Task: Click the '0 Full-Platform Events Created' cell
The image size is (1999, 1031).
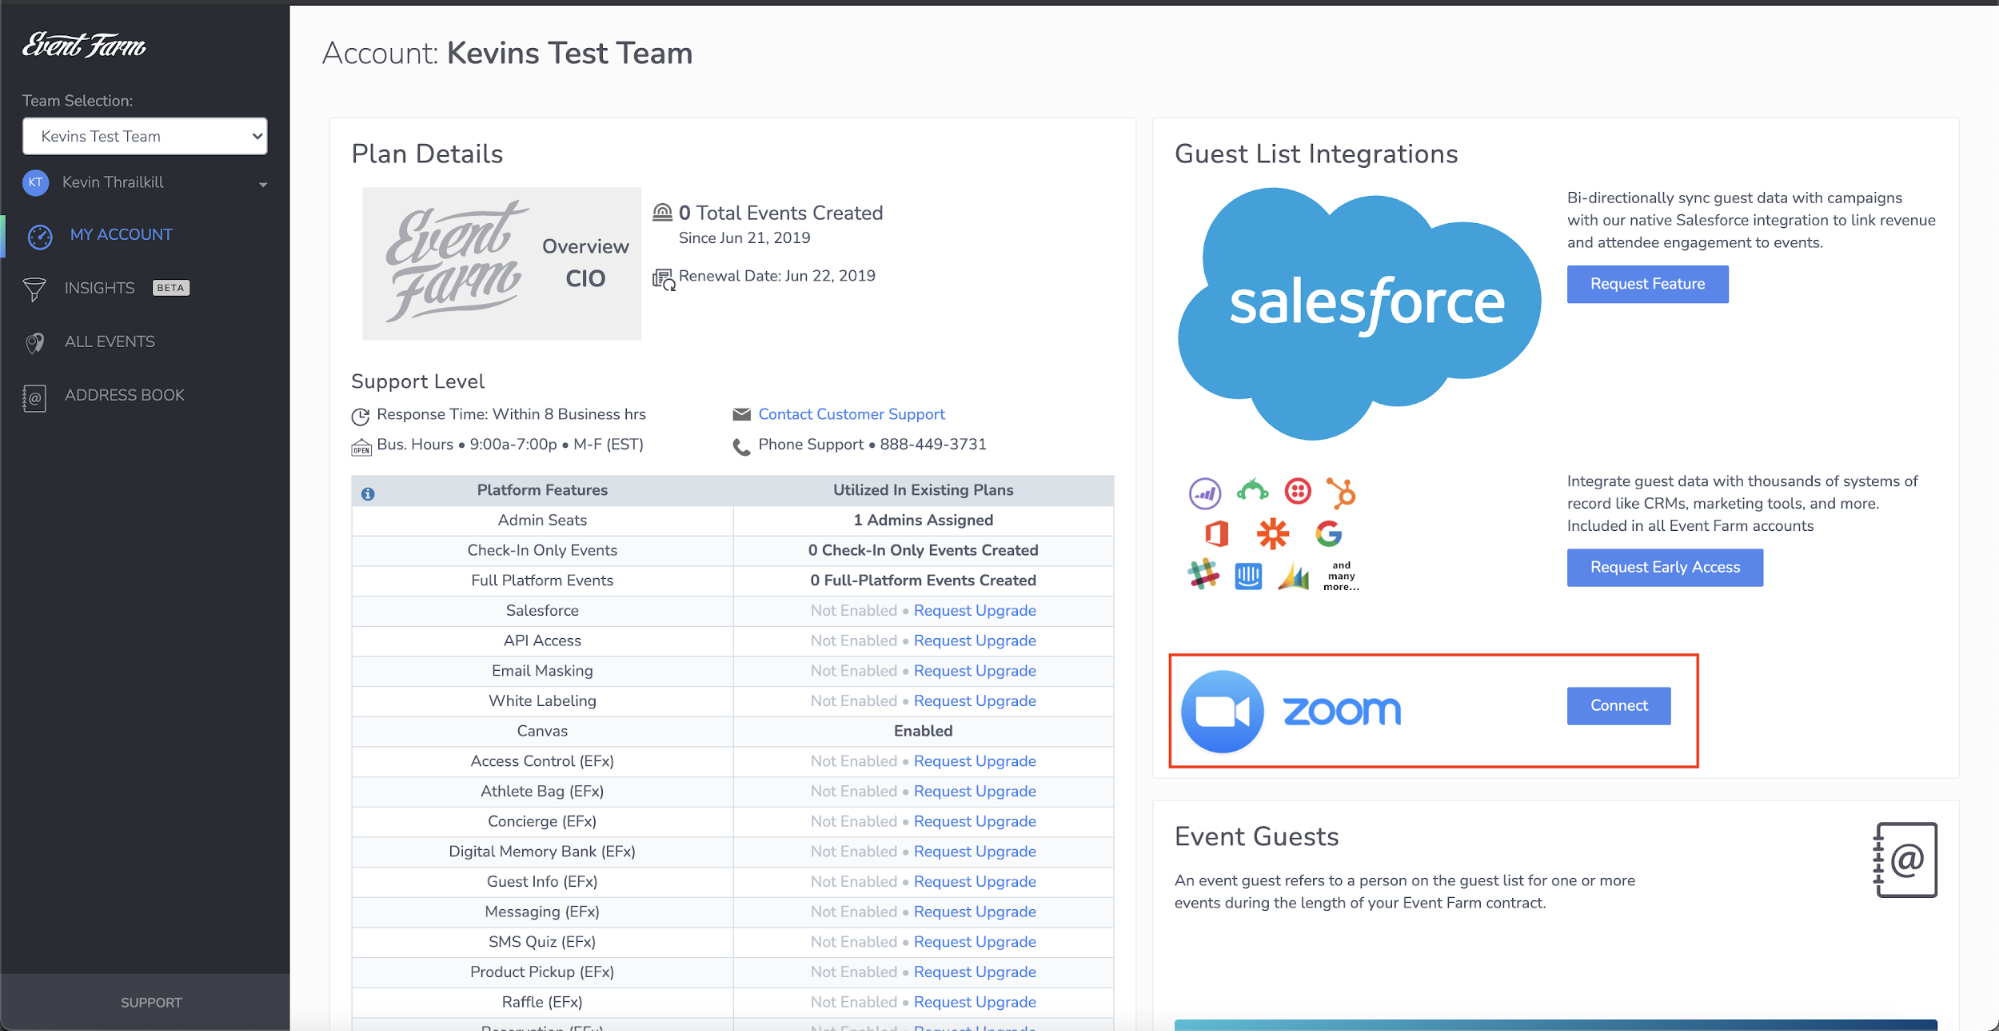Action: 923,580
